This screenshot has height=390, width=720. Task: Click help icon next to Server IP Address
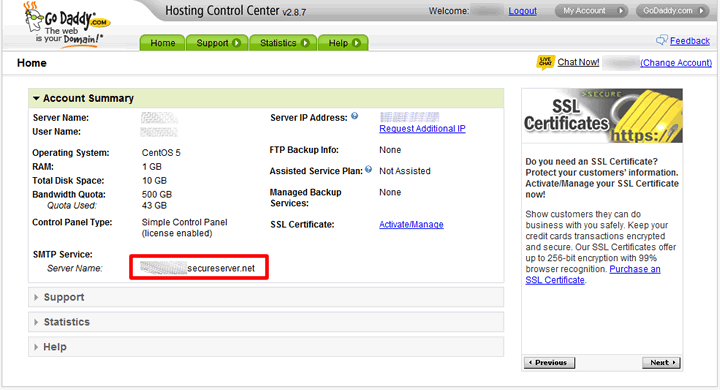pyautogui.click(x=354, y=116)
